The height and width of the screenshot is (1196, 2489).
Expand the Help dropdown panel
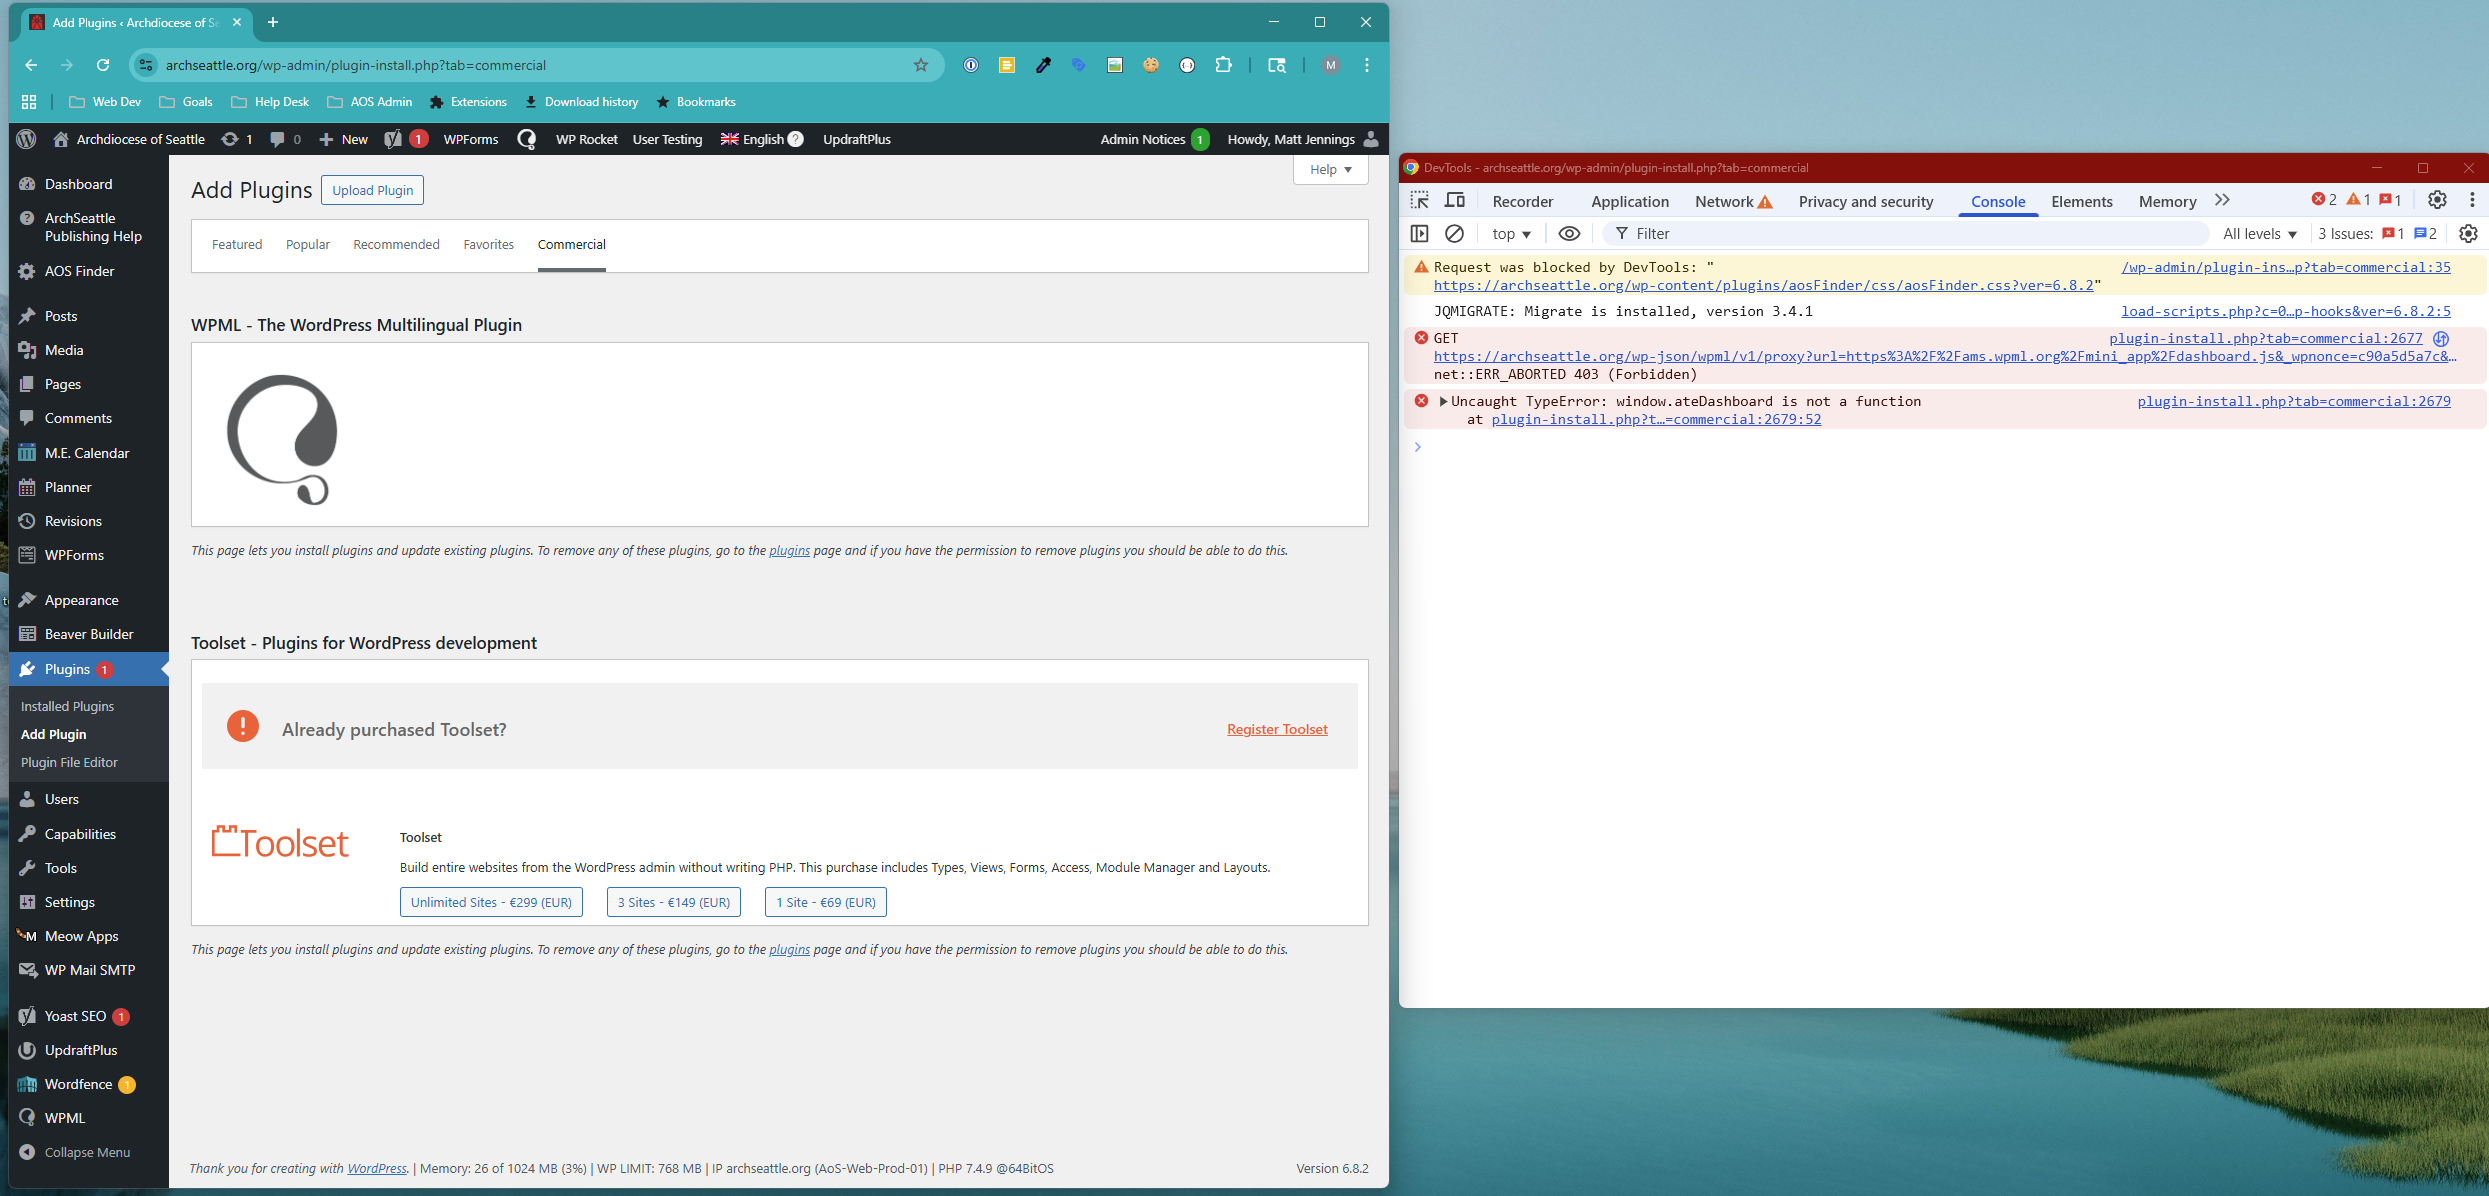point(1330,170)
